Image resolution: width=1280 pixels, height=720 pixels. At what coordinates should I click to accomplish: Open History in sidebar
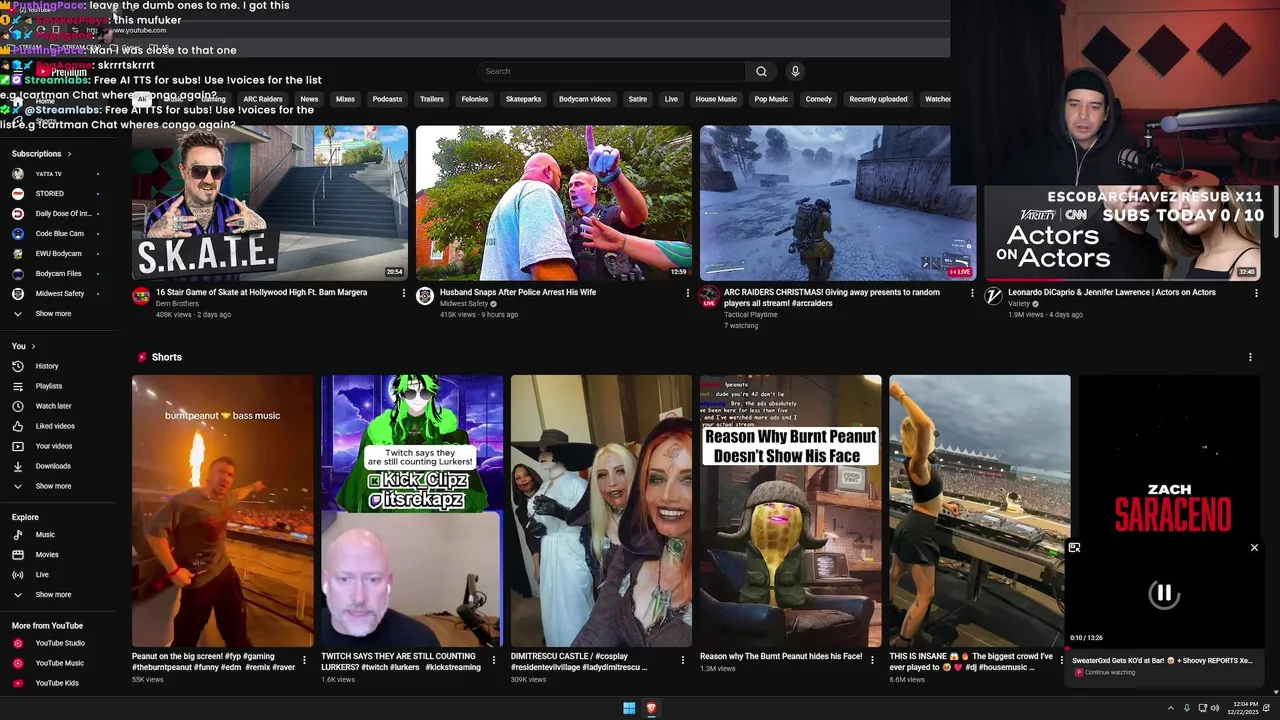[x=47, y=366]
